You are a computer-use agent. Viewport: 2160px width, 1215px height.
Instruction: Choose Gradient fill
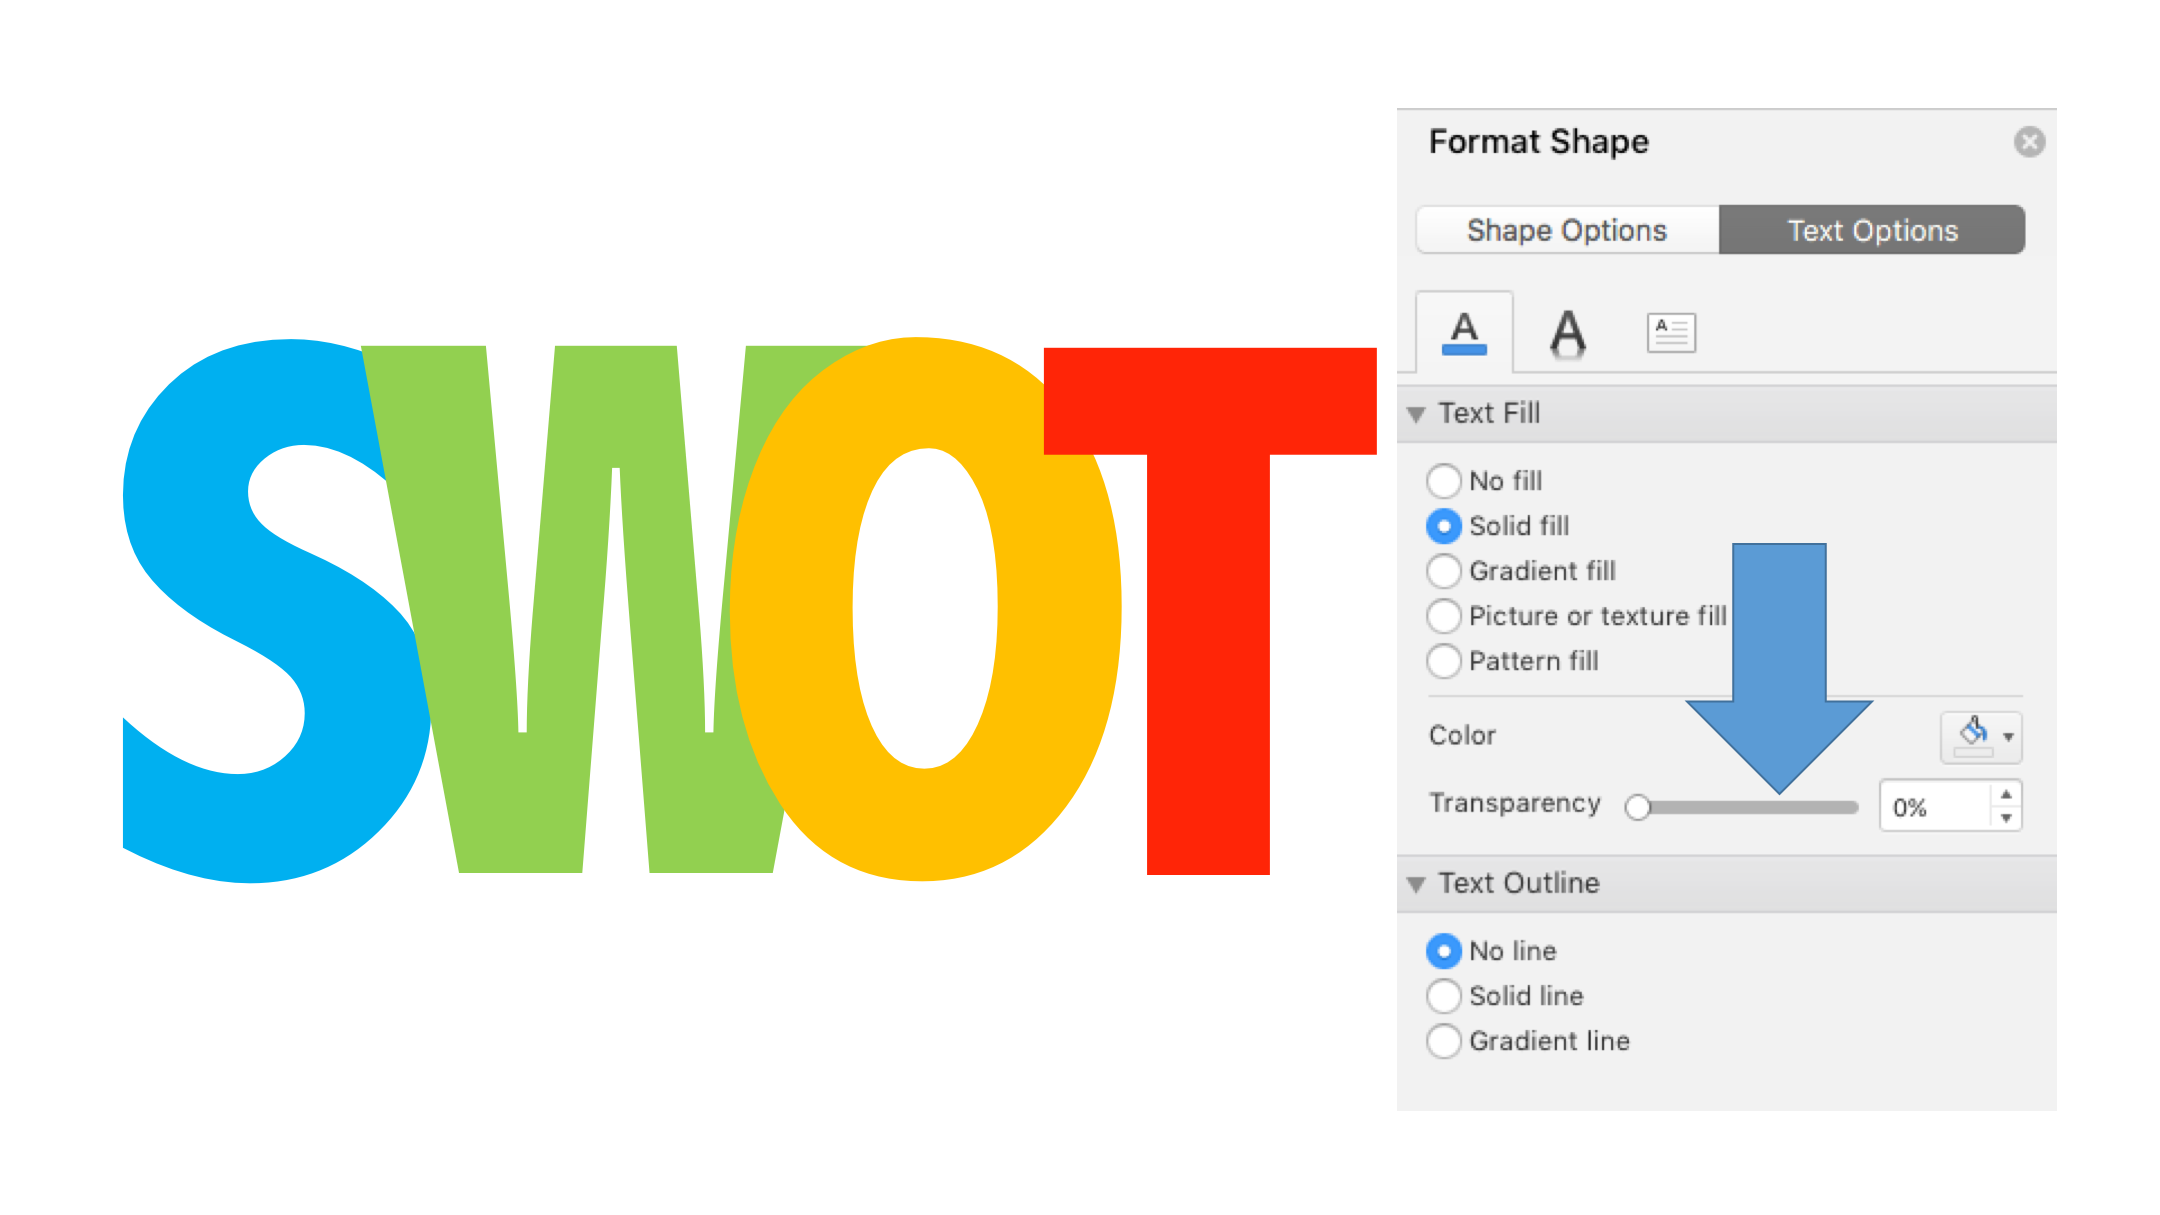(x=1444, y=571)
